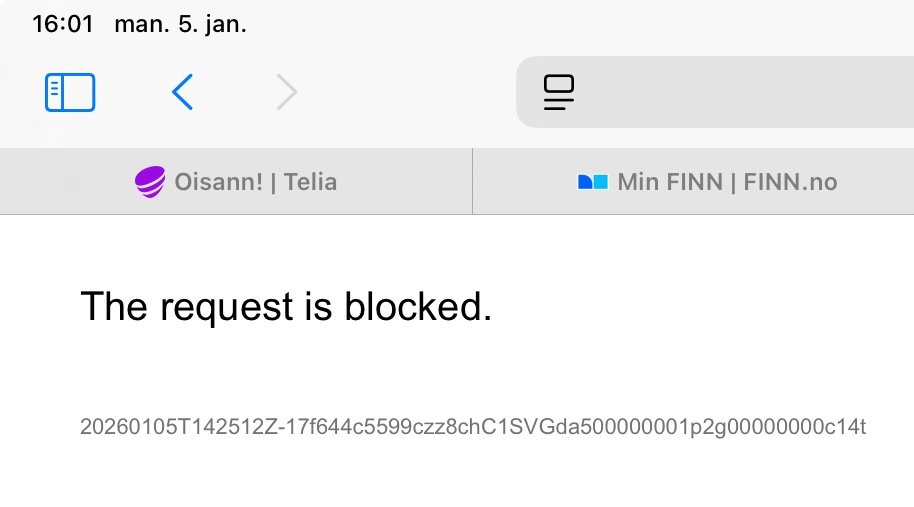Tap the greyed-out forward arrow
Image resolution: width=914 pixels, height=507 pixels.
click(287, 93)
